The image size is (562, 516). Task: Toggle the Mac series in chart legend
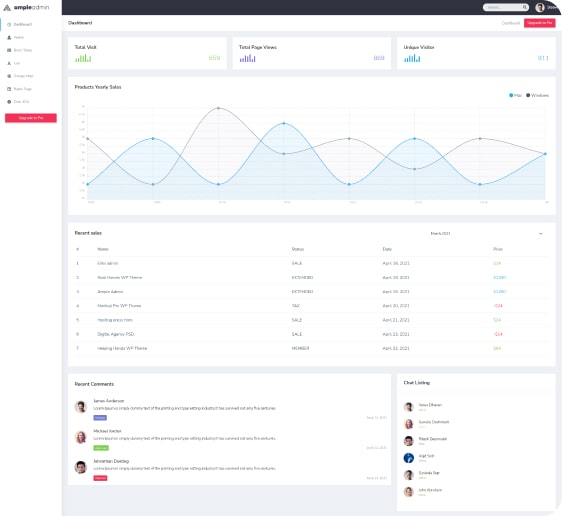click(515, 95)
